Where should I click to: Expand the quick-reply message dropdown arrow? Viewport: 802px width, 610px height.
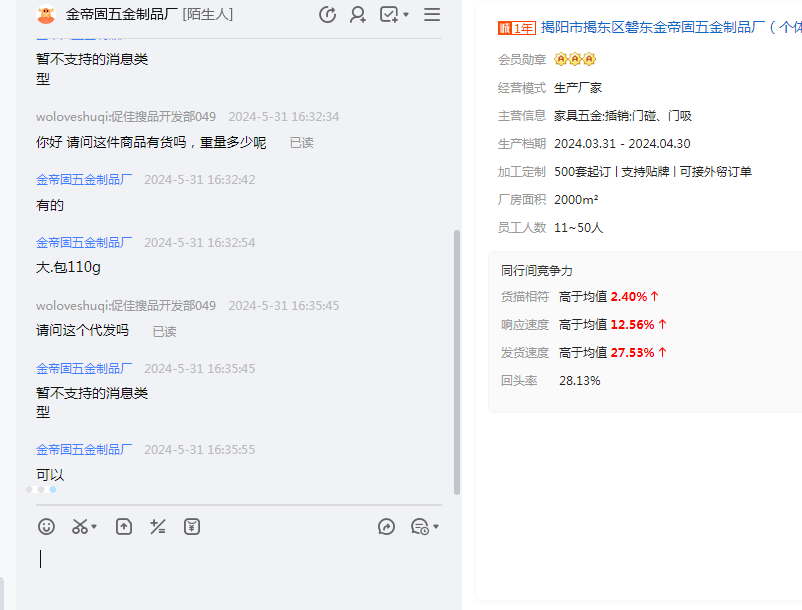point(436,527)
